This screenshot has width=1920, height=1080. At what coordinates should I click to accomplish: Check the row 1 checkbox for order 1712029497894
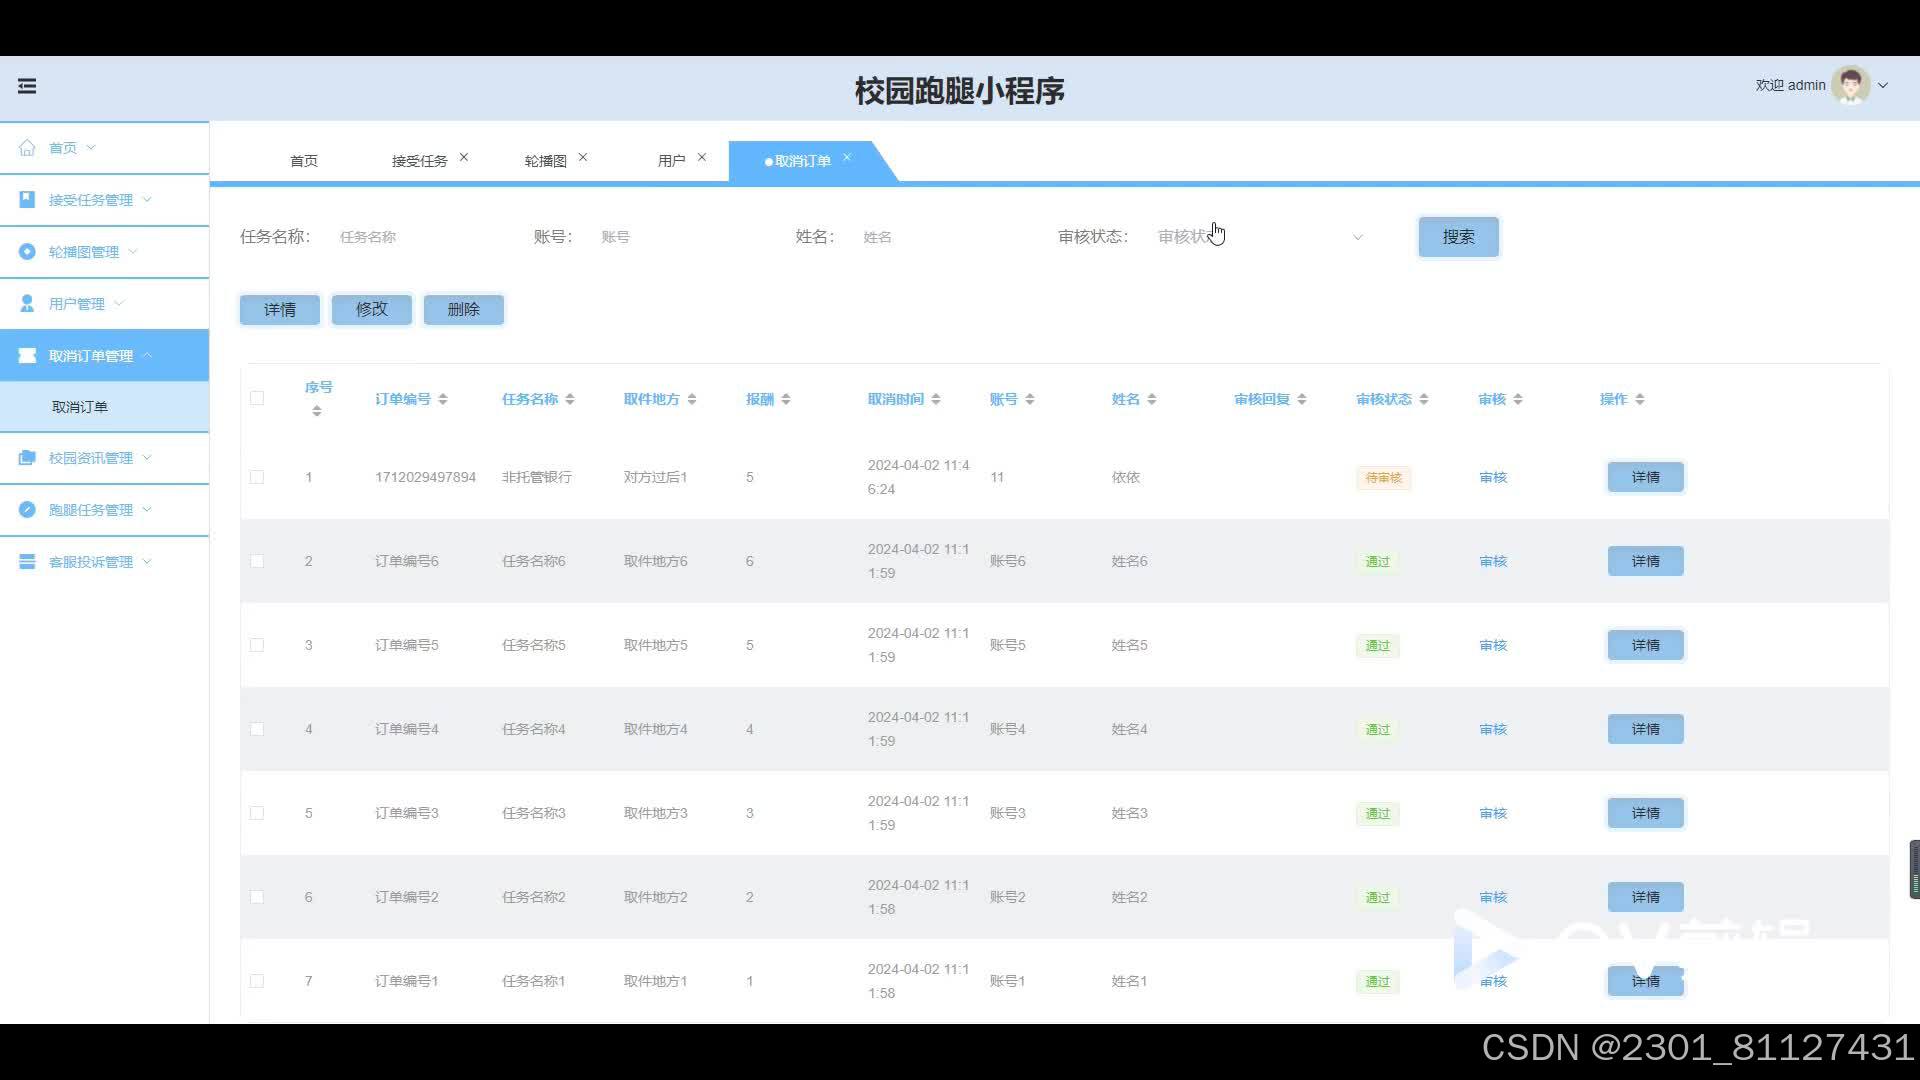pyautogui.click(x=257, y=477)
